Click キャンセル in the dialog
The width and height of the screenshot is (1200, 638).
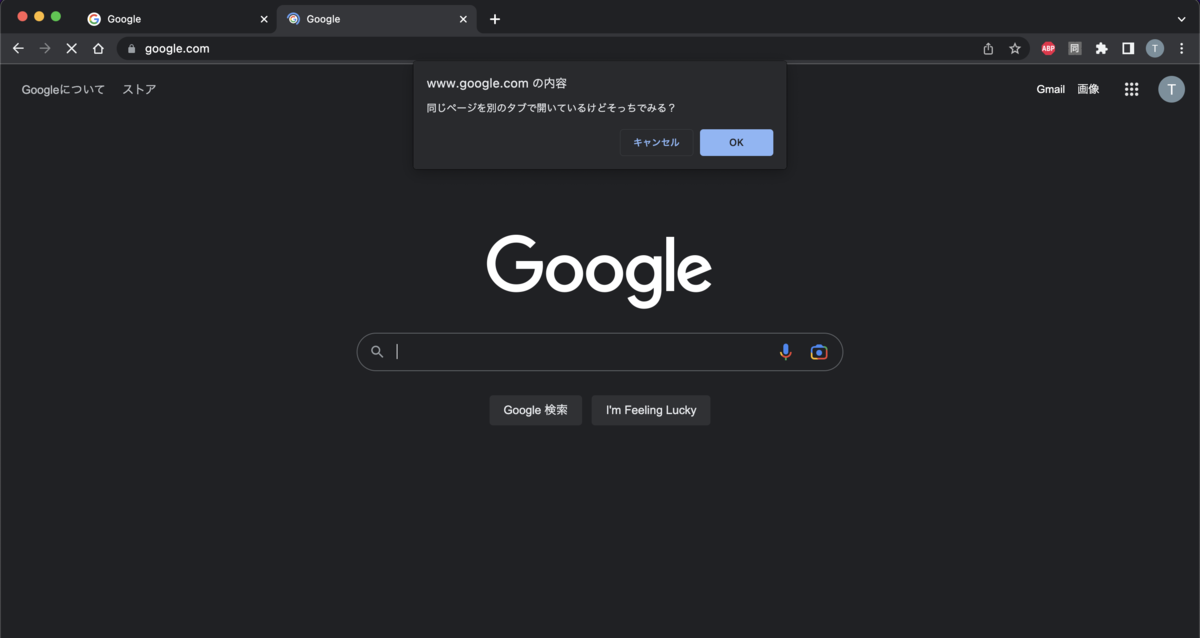(x=656, y=142)
